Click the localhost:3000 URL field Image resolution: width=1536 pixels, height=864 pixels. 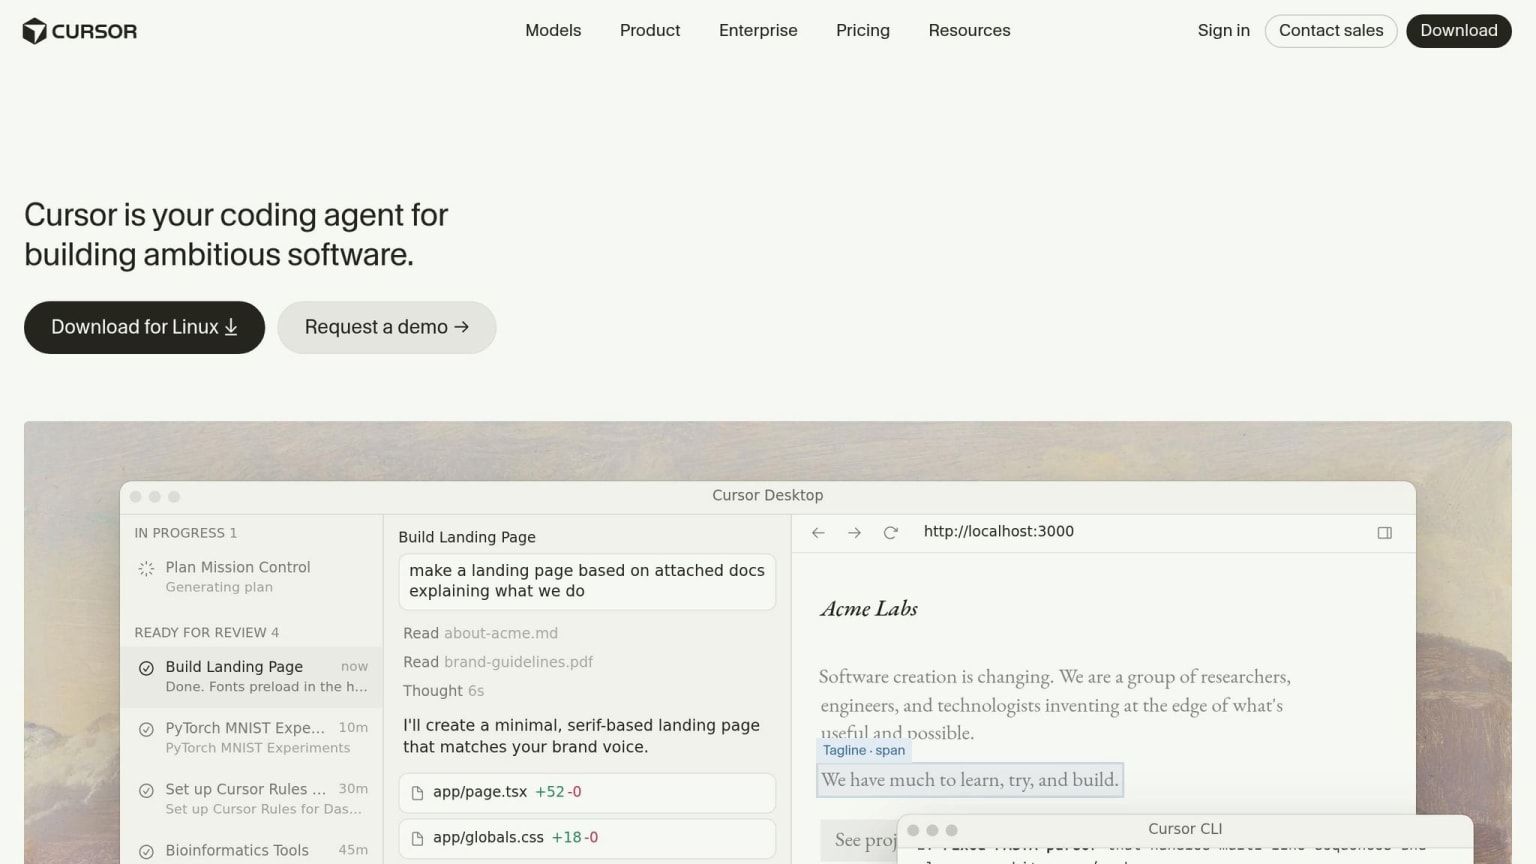coord(999,532)
